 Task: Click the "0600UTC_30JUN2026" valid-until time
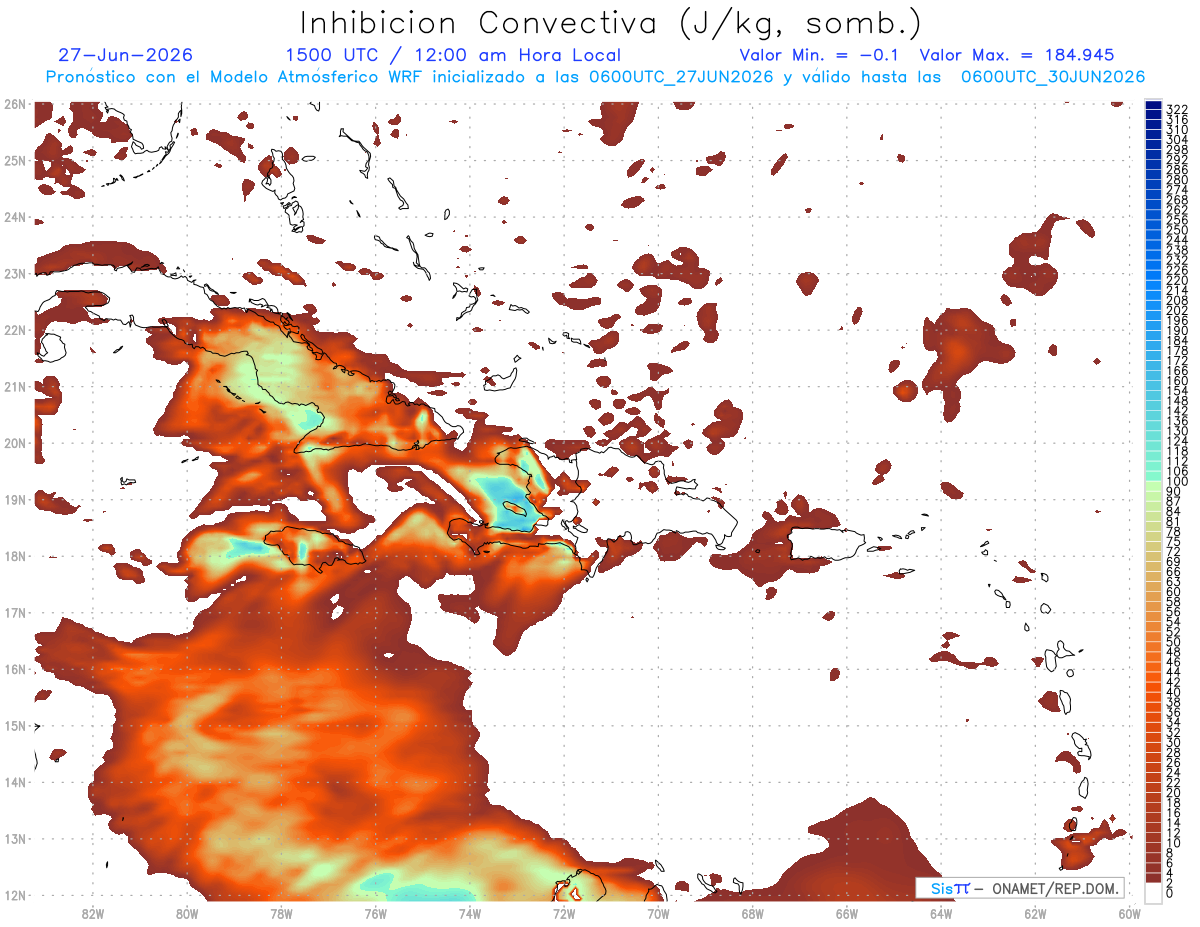click(1053, 77)
